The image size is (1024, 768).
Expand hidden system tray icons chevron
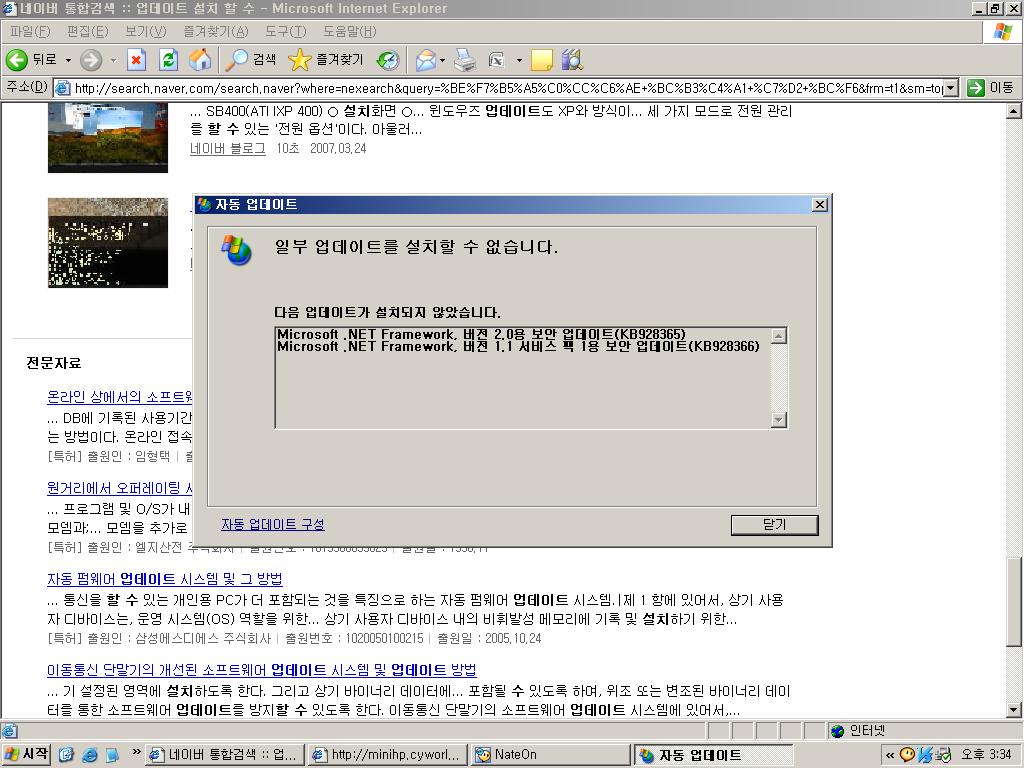(x=889, y=755)
